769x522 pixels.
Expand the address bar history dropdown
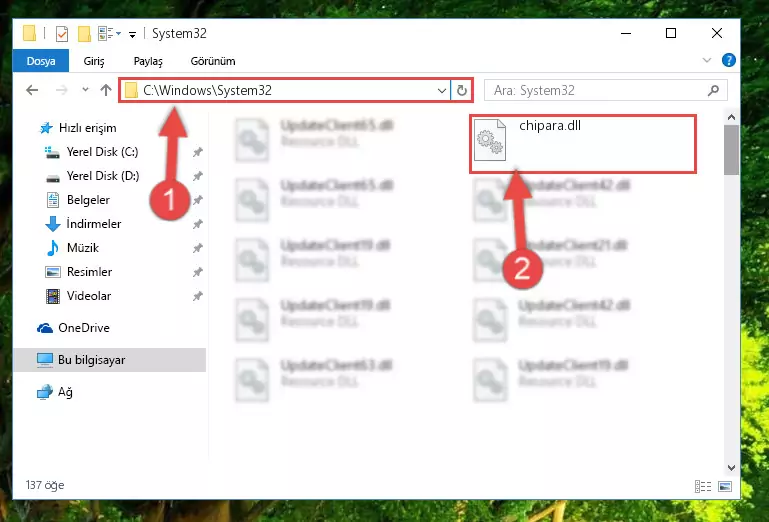[441, 90]
